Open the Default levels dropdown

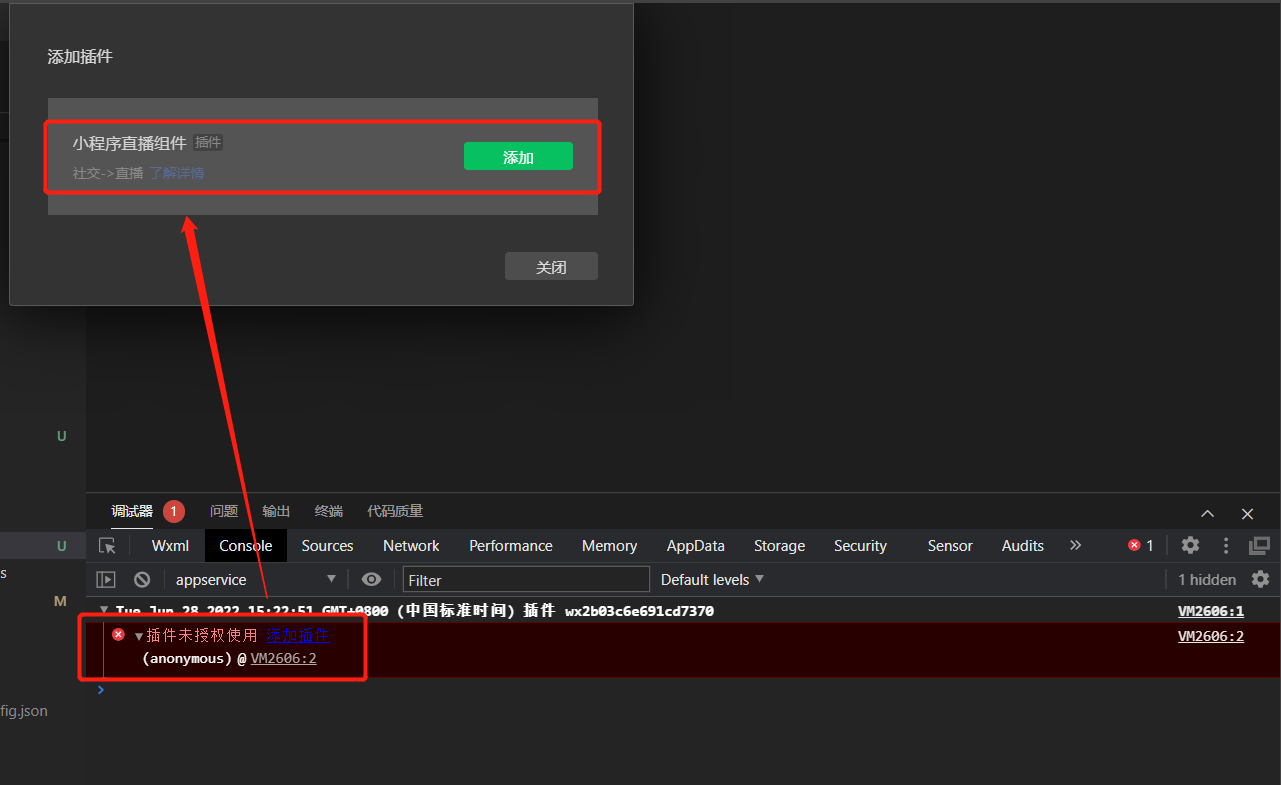(x=712, y=580)
